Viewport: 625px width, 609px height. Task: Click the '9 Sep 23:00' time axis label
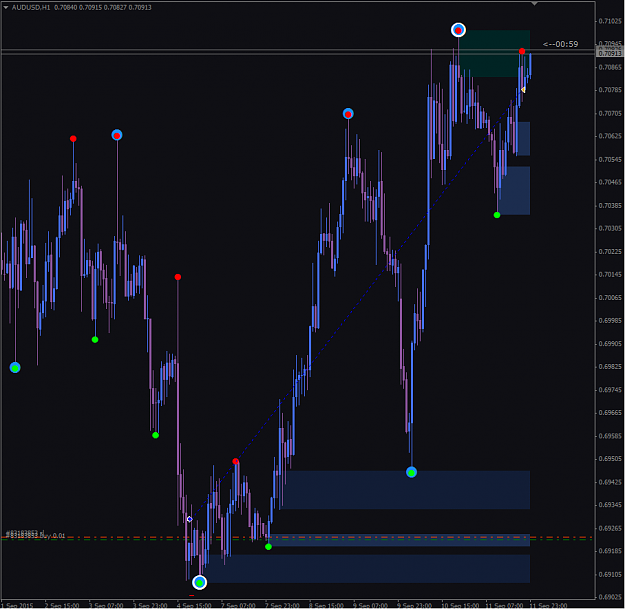(x=415, y=605)
